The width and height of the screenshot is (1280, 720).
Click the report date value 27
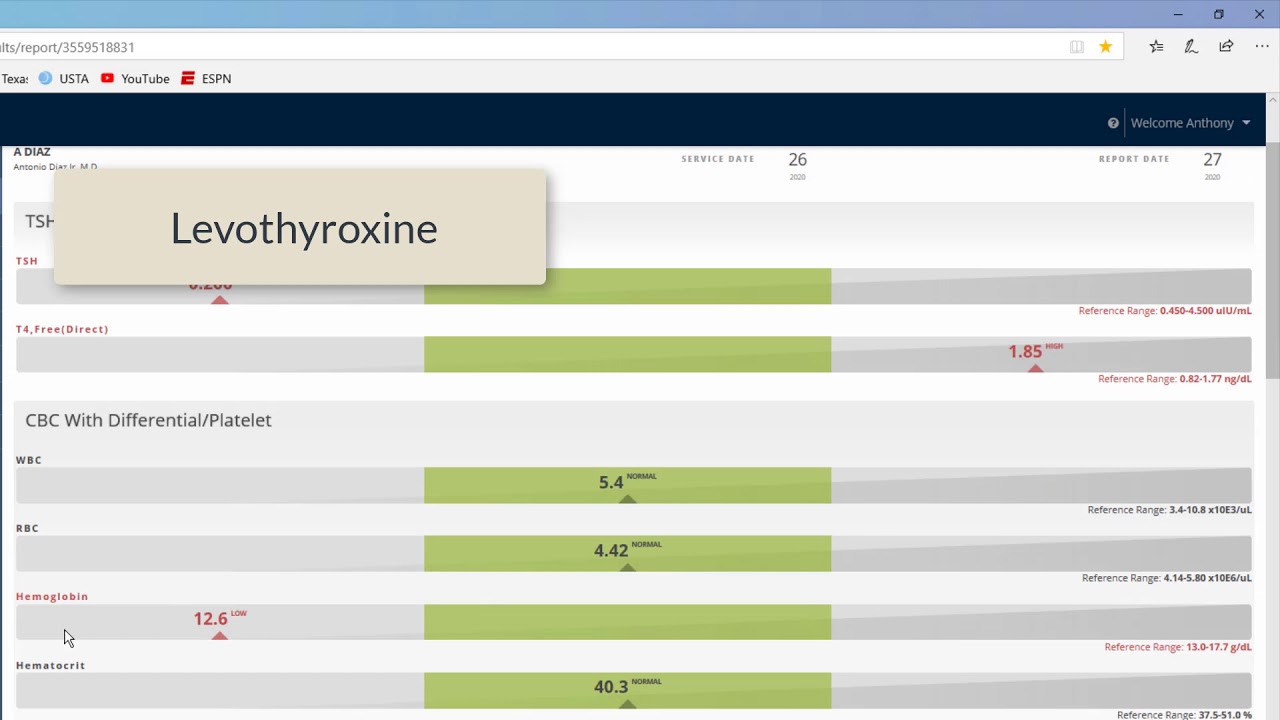[1212, 159]
